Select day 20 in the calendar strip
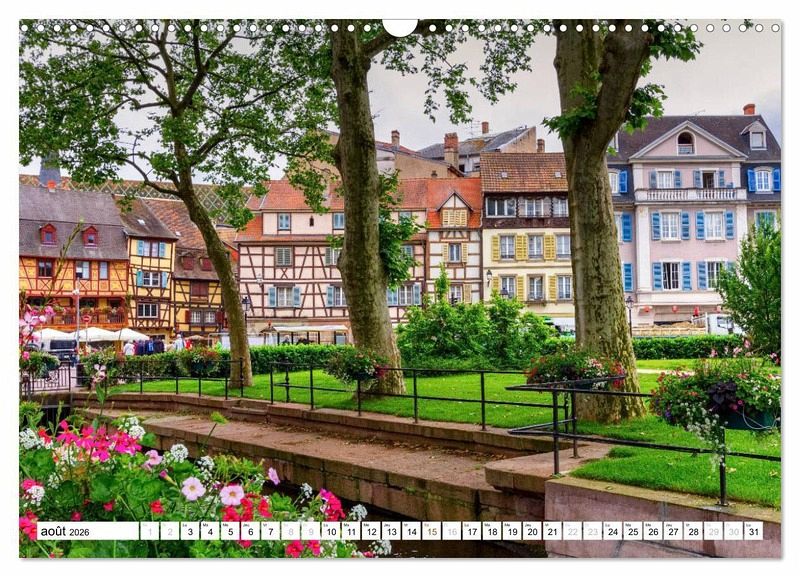 pos(531,531)
